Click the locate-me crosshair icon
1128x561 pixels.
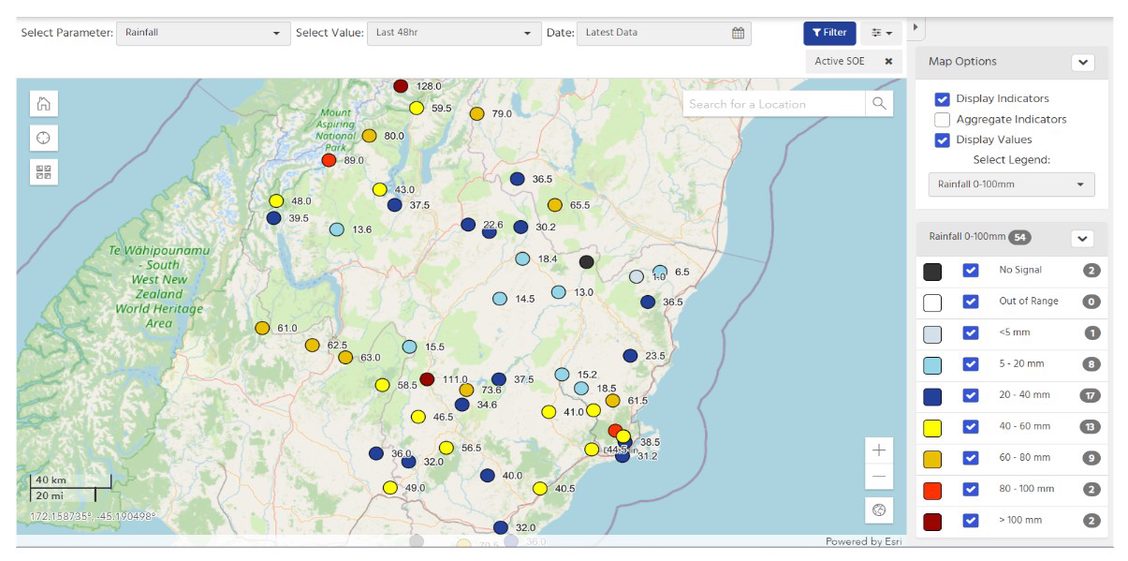click(43, 137)
